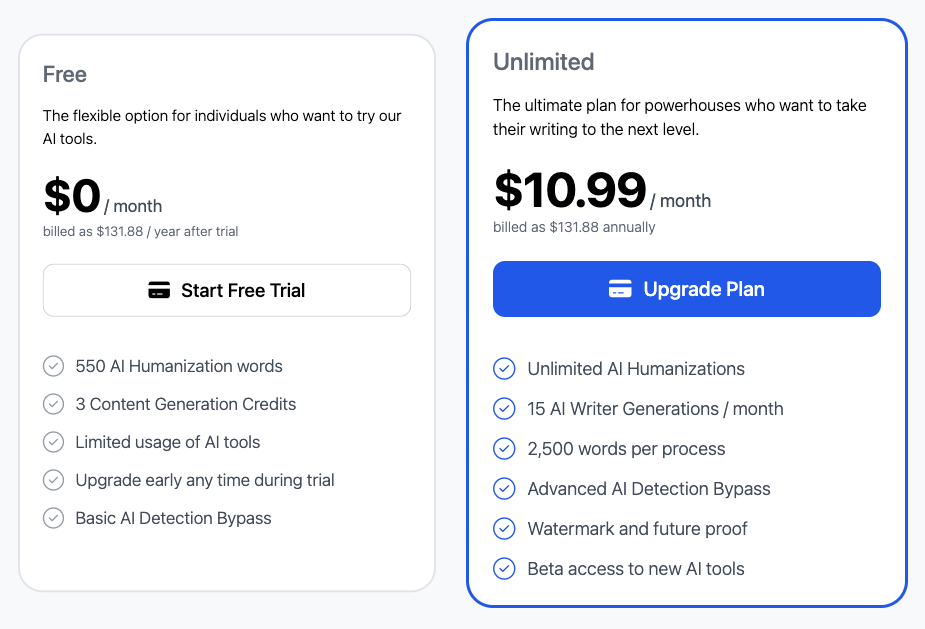Viewport: 925px width, 629px height.
Task: Click blue check next to 15 AI Writer Generations
Action: pos(504,409)
